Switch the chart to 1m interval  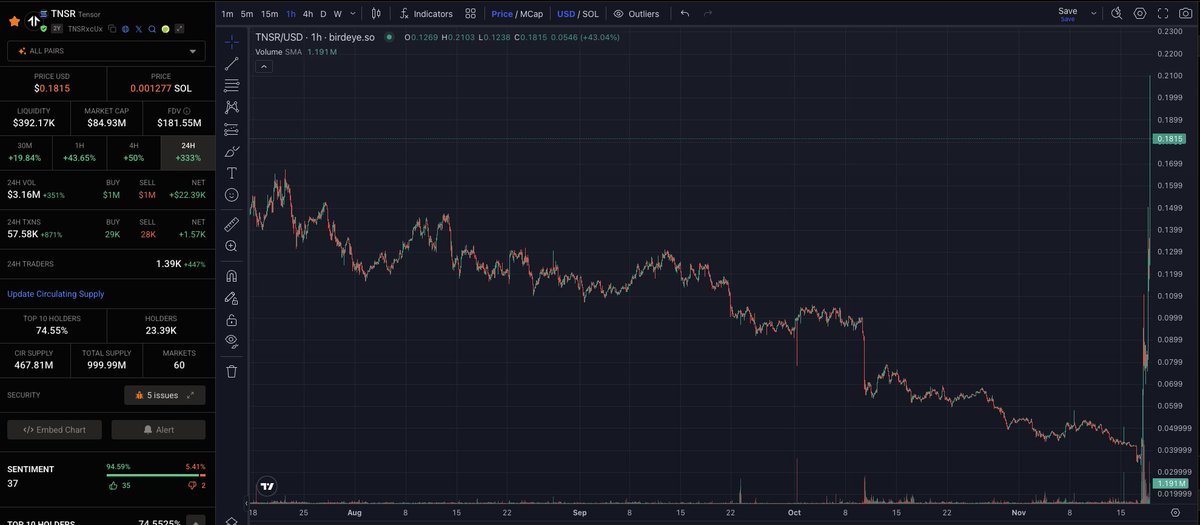(228, 14)
